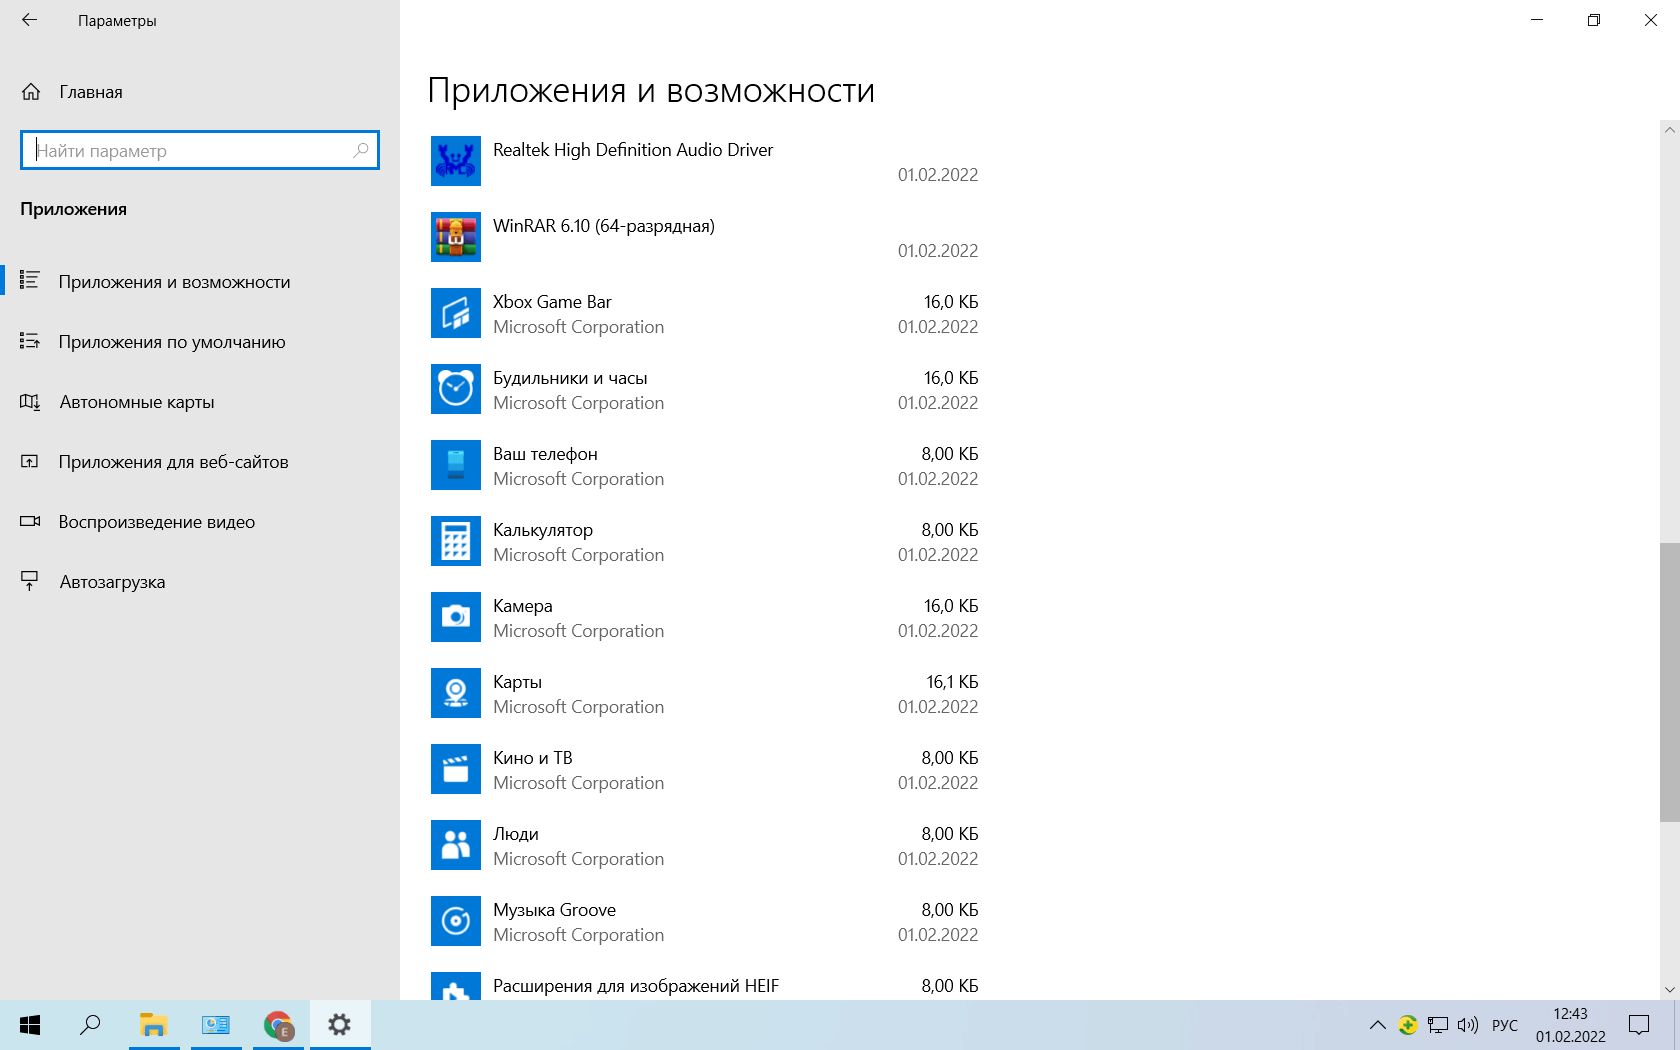Go back with the arrow icon in Параметры
Screen dimensions: 1680x1050
29,20
